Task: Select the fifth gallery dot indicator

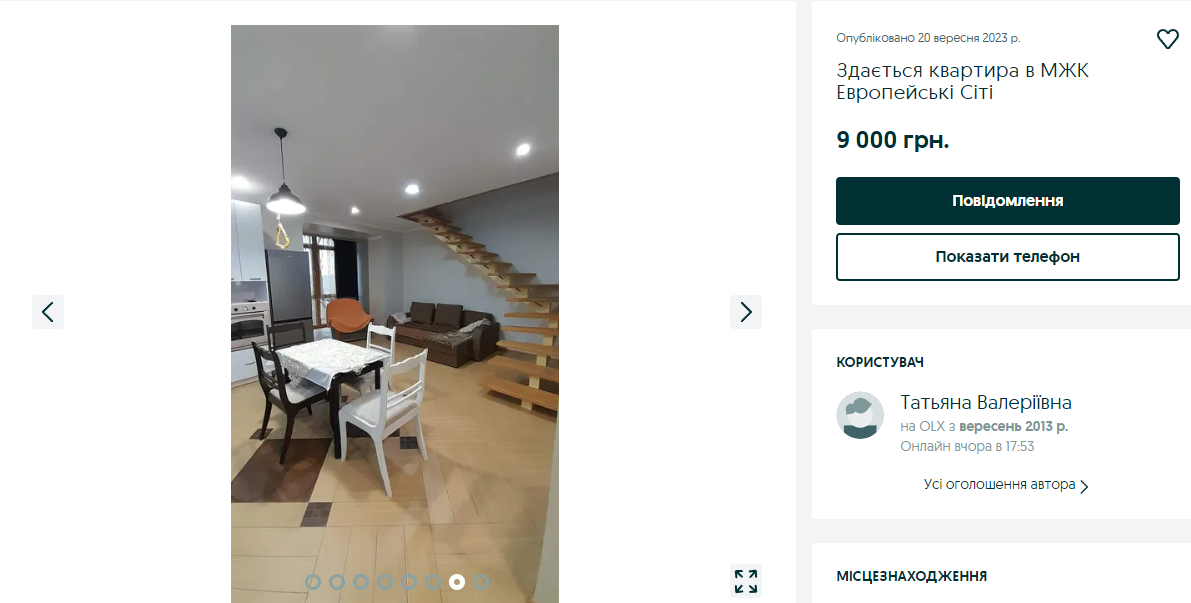Action: [409, 582]
